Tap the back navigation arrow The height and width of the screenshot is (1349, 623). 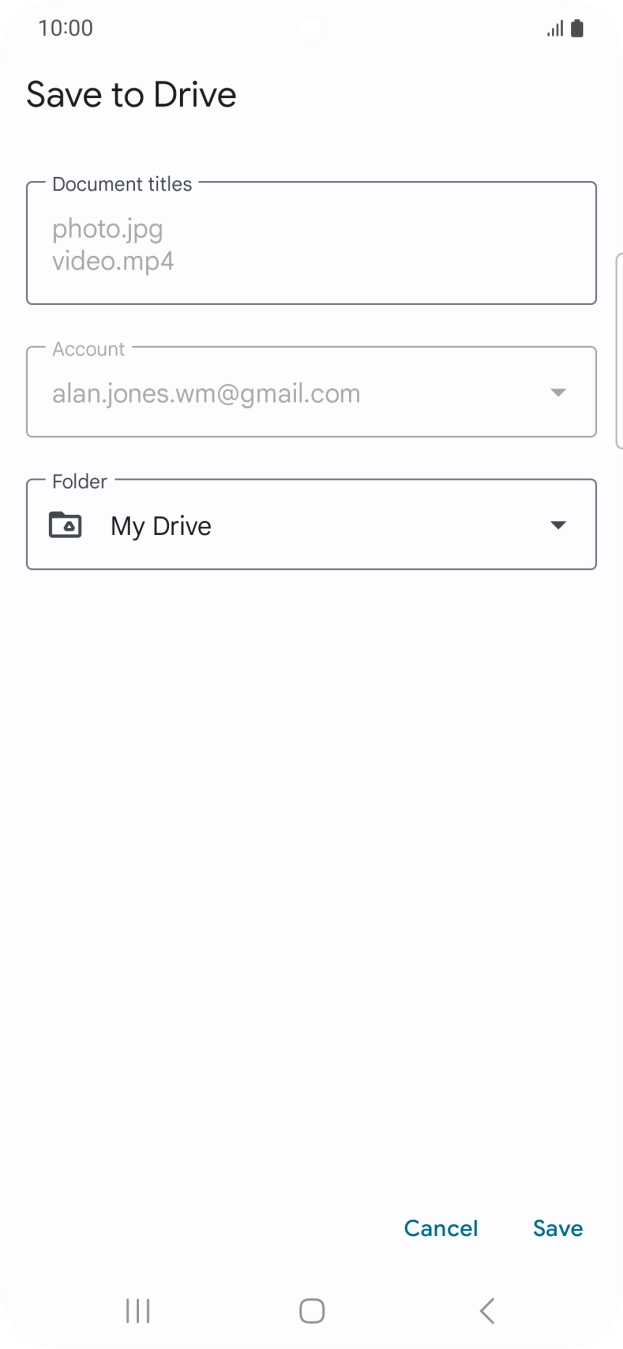coord(487,1311)
